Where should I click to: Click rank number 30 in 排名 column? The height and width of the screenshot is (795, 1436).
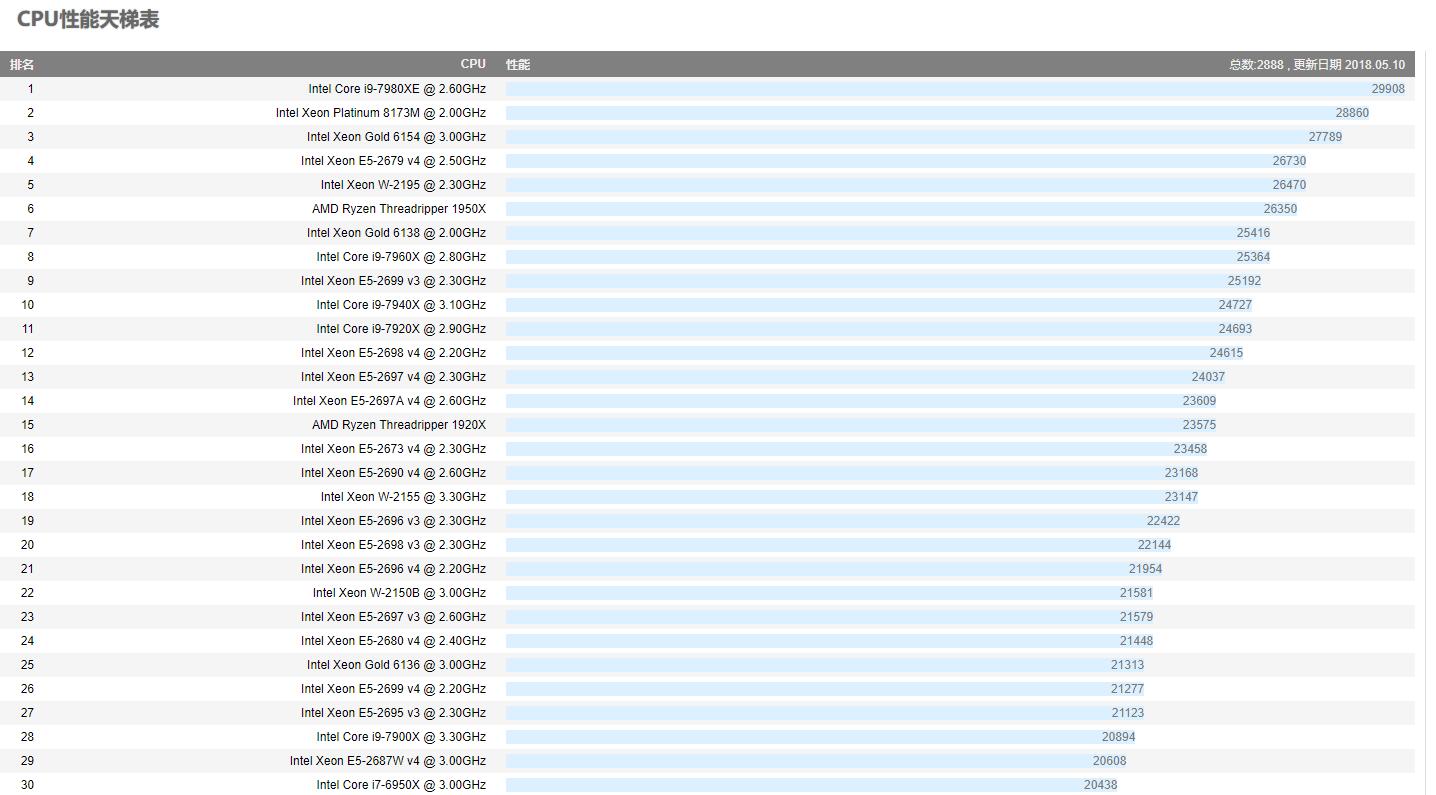pyautogui.click(x=27, y=785)
